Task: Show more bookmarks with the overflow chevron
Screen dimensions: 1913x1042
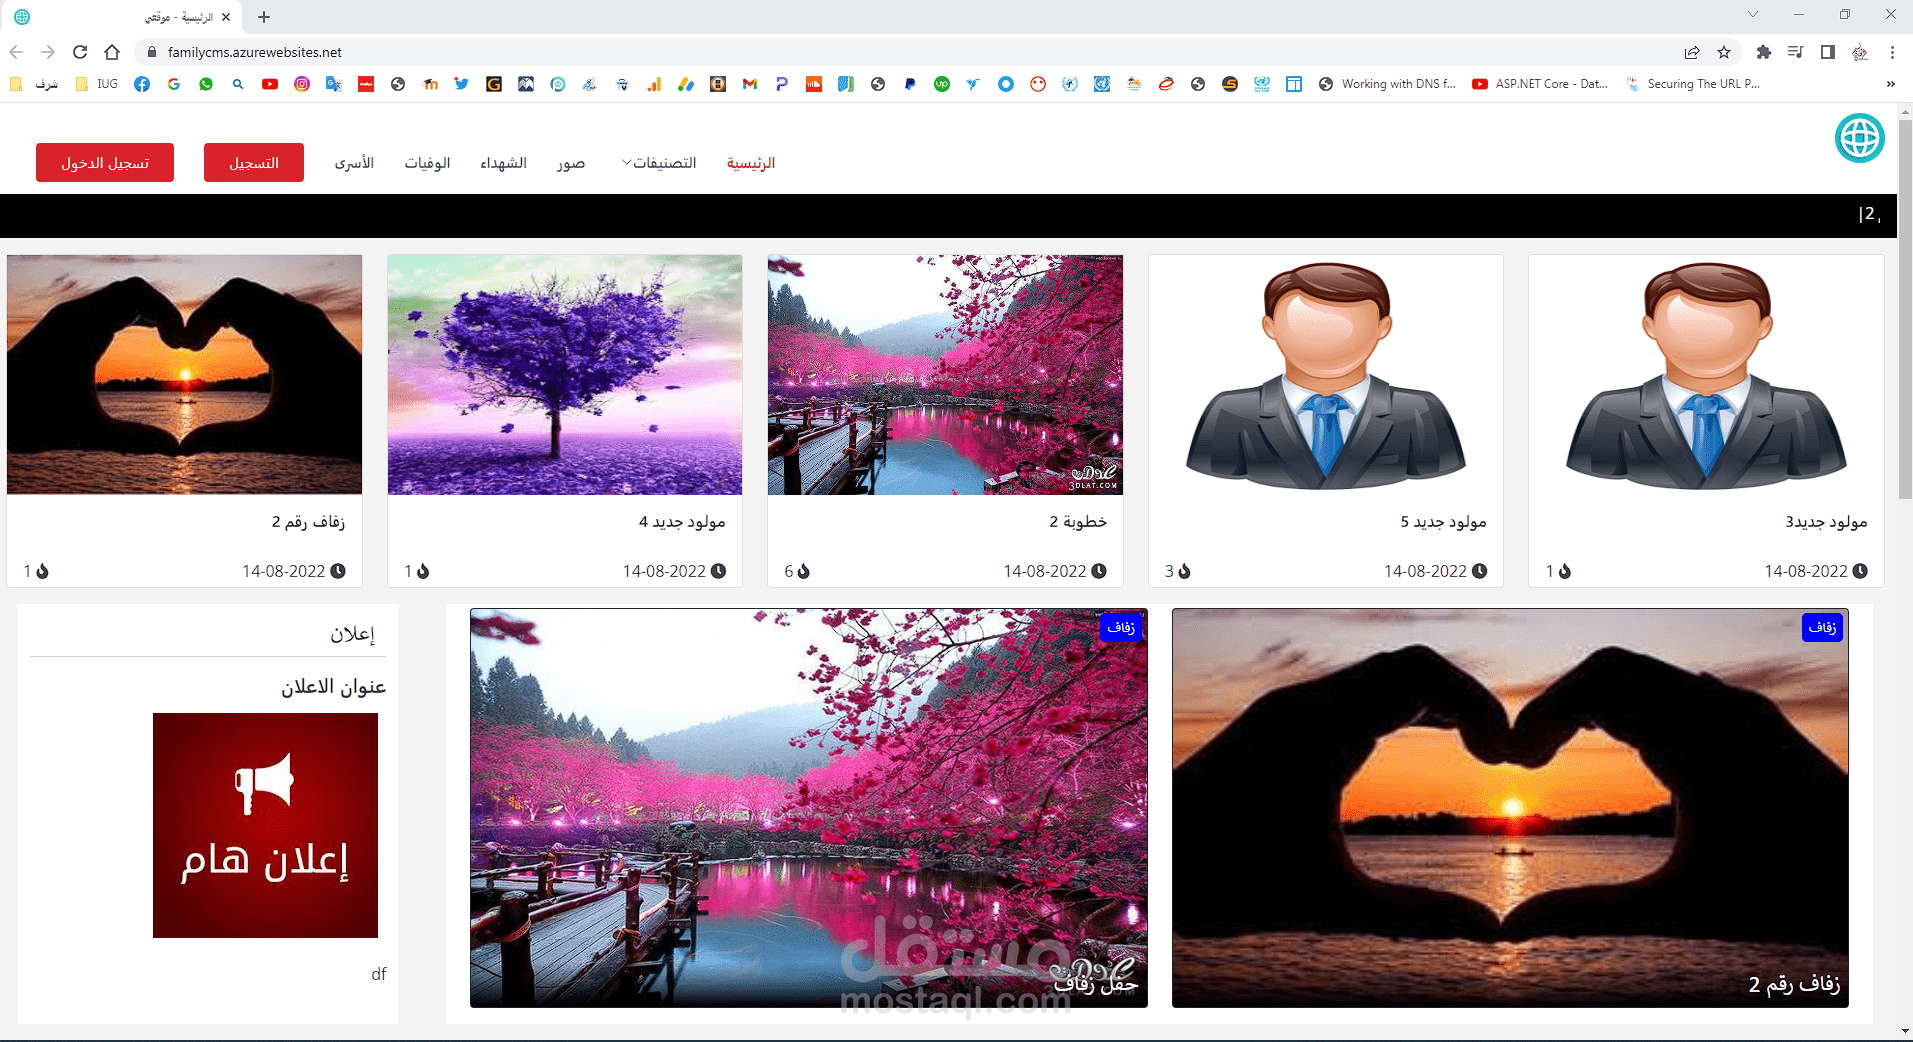Action: [1890, 84]
